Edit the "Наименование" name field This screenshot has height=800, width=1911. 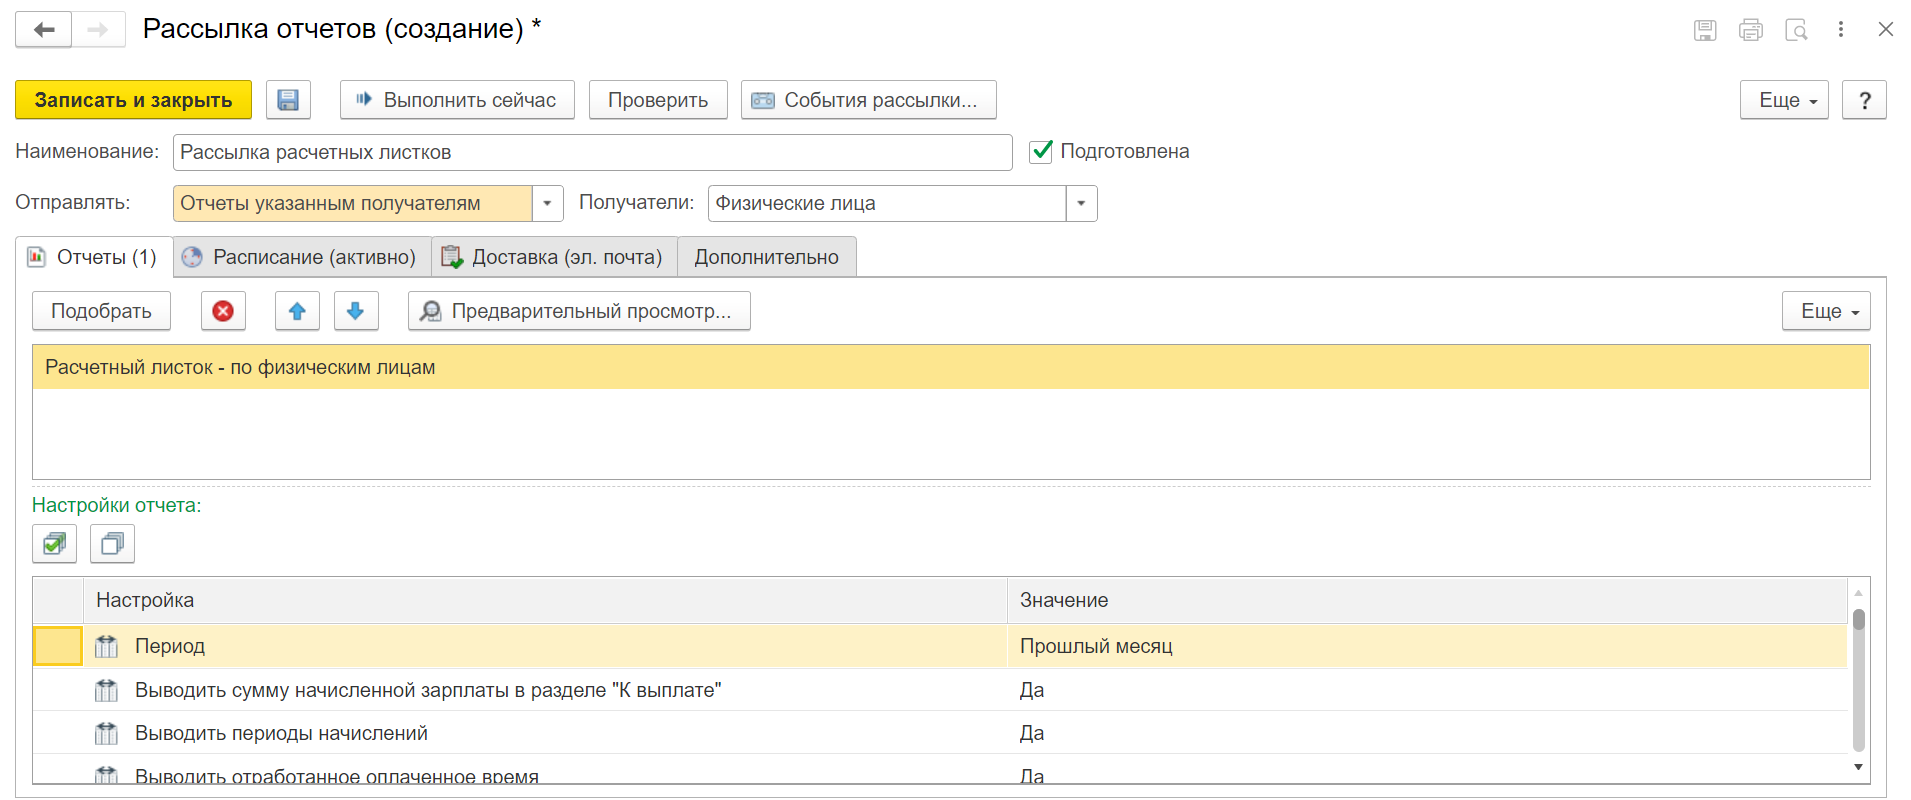592,152
